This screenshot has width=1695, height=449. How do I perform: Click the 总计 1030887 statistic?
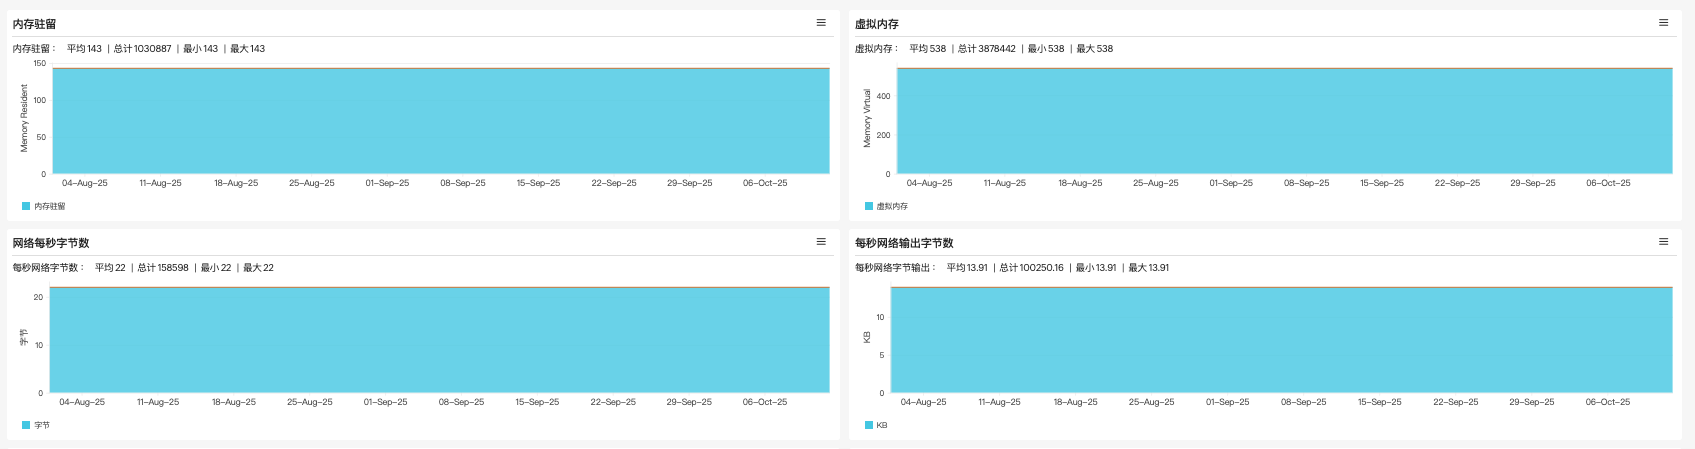pyautogui.click(x=142, y=48)
